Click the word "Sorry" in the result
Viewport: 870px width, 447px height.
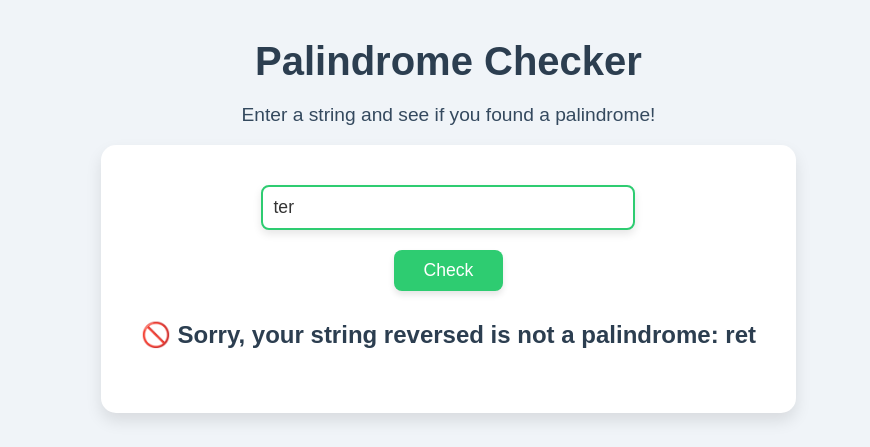pos(210,335)
